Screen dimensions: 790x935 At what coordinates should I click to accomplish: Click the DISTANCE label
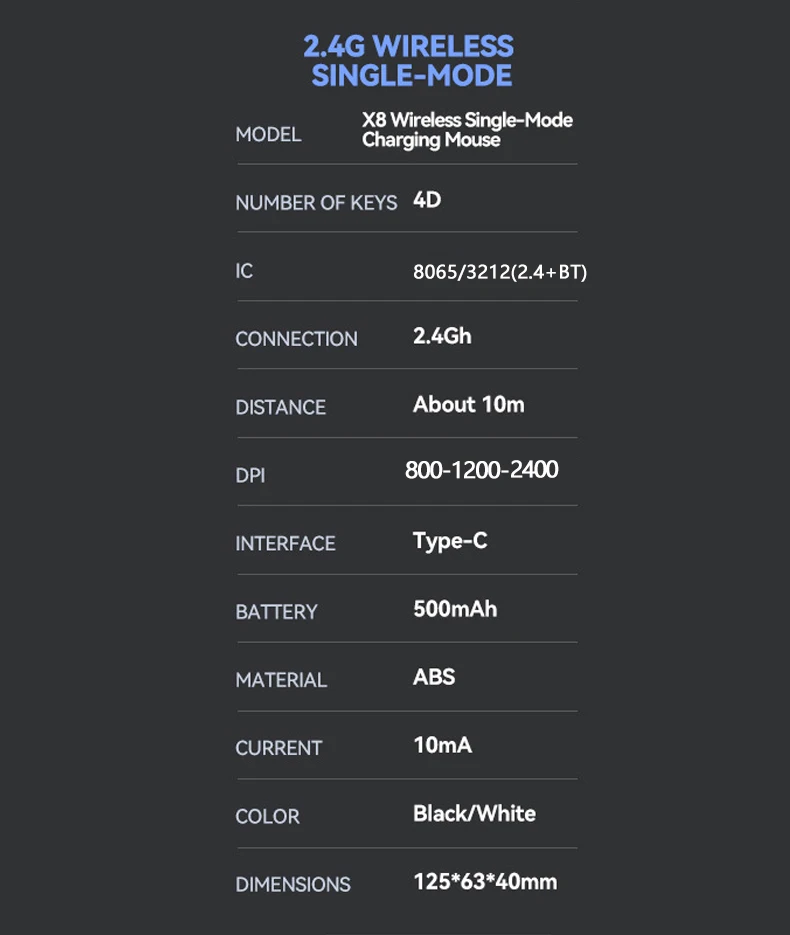tap(280, 407)
